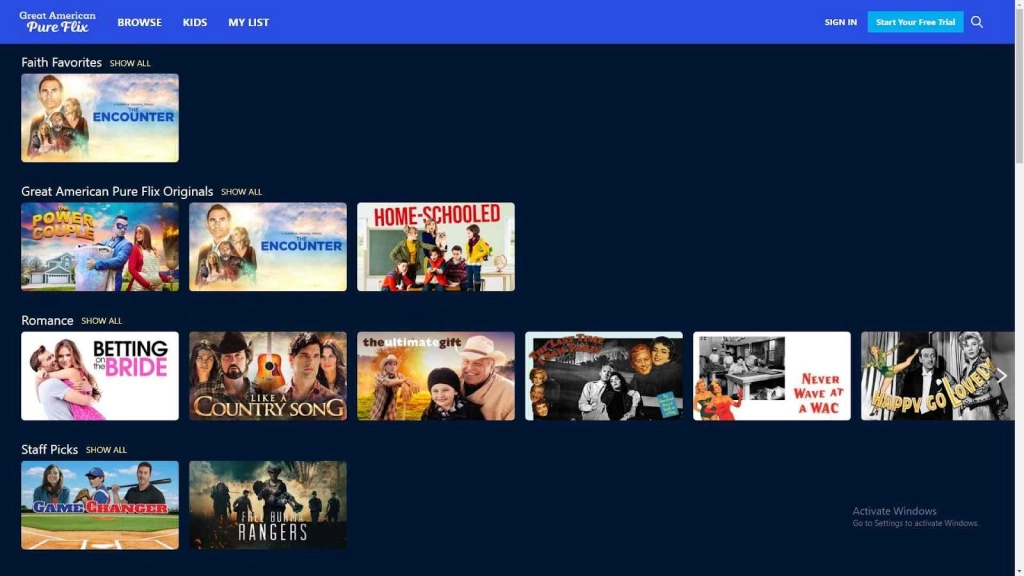Open The Power Couple thumbnail
The width and height of the screenshot is (1024, 576).
100,246
